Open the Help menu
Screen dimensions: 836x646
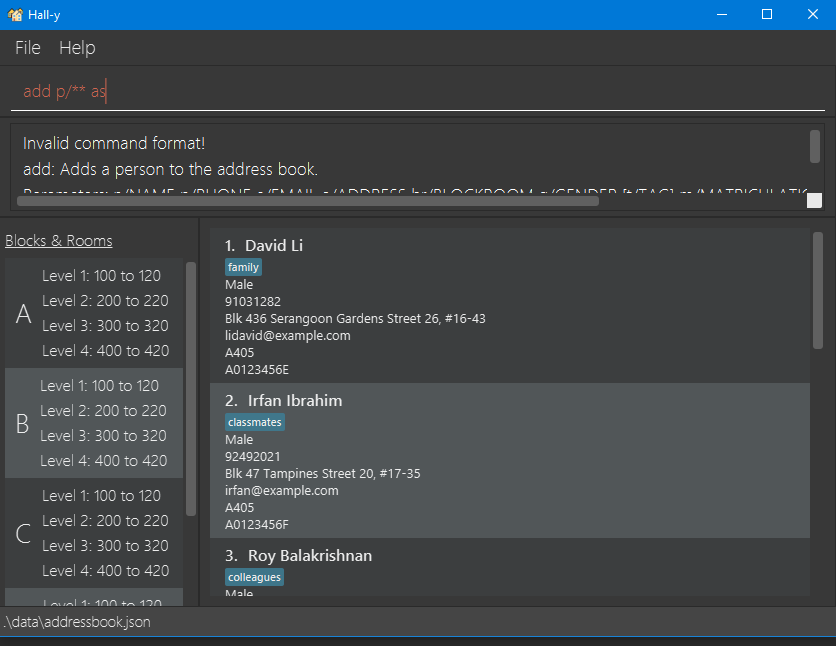[x=77, y=48]
